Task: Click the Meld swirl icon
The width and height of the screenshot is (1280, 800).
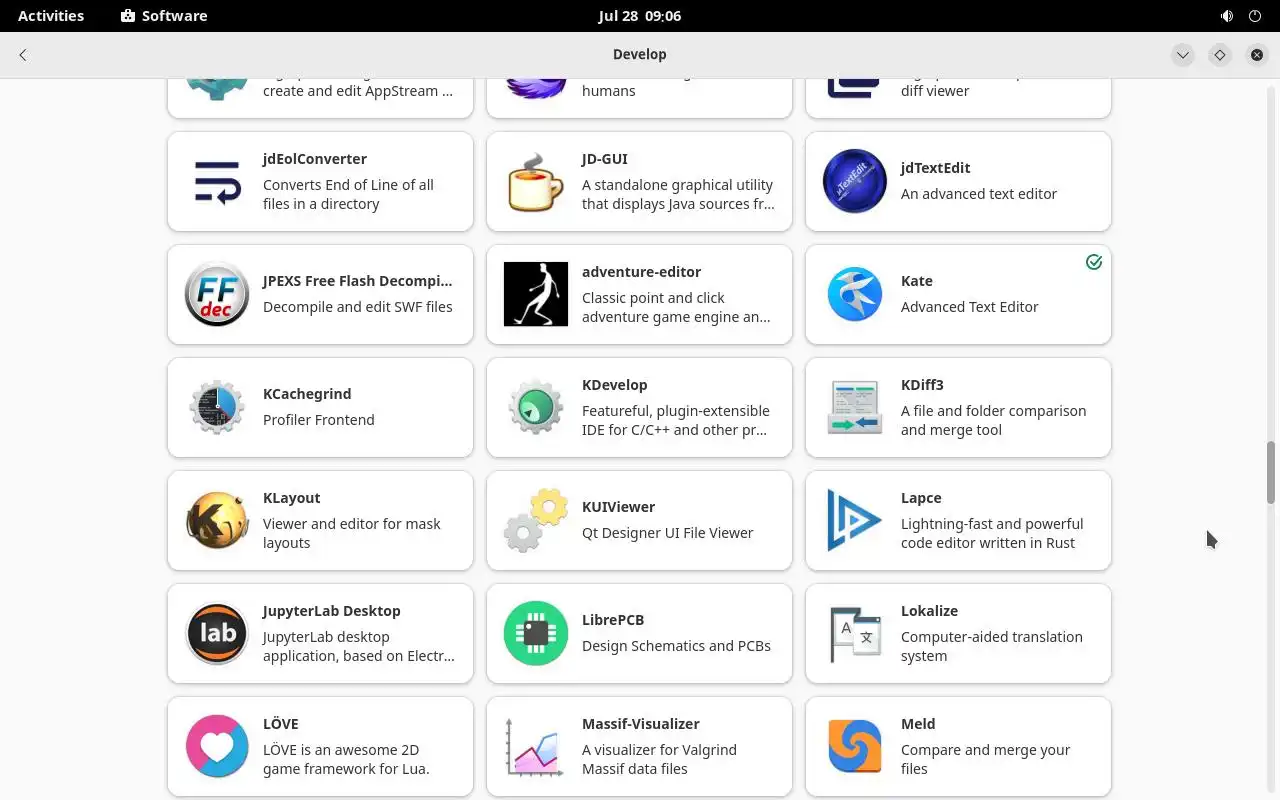Action: tap(855, 746)
